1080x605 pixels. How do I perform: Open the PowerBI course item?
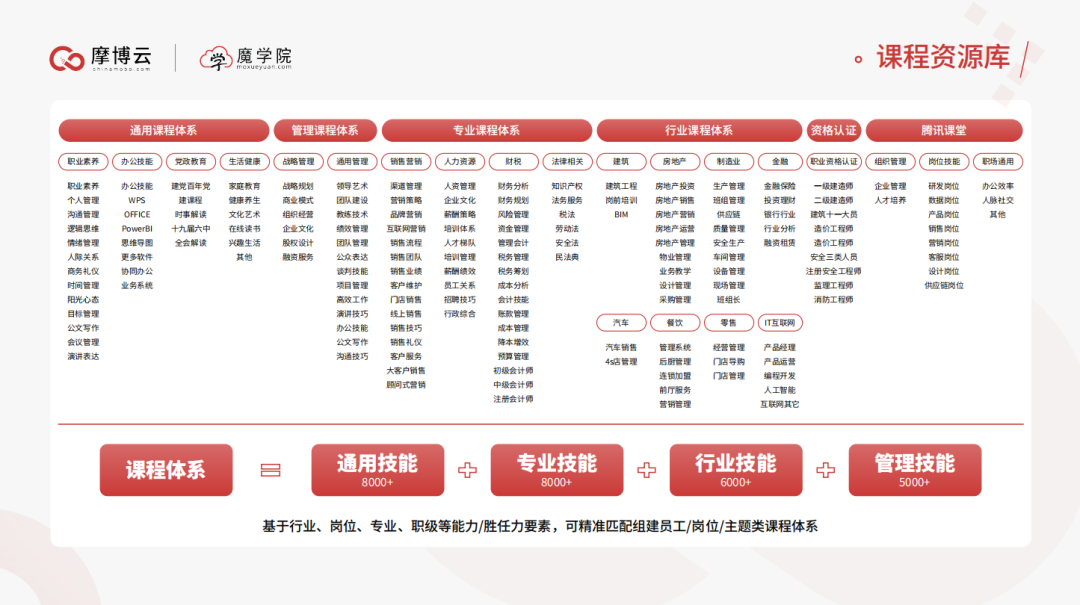137,228
